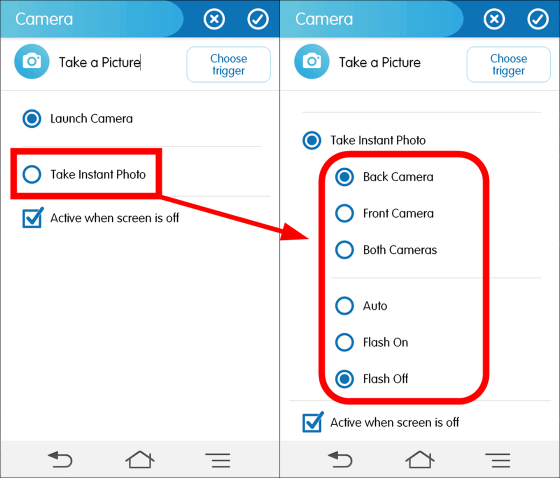This screenshot has height=478, width=560.
Task: Tap the Camera title on right screen
Action: (x=324, y=19)
